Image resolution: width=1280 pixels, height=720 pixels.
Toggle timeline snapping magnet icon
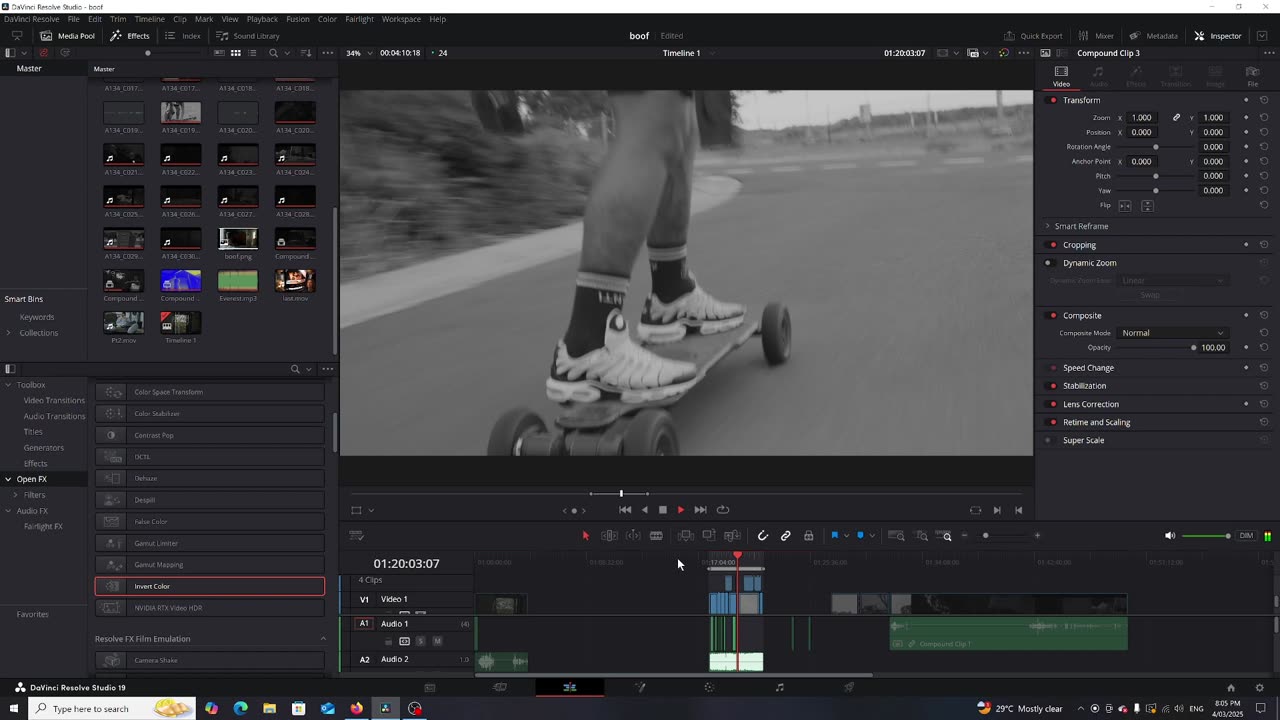point(763,536)
